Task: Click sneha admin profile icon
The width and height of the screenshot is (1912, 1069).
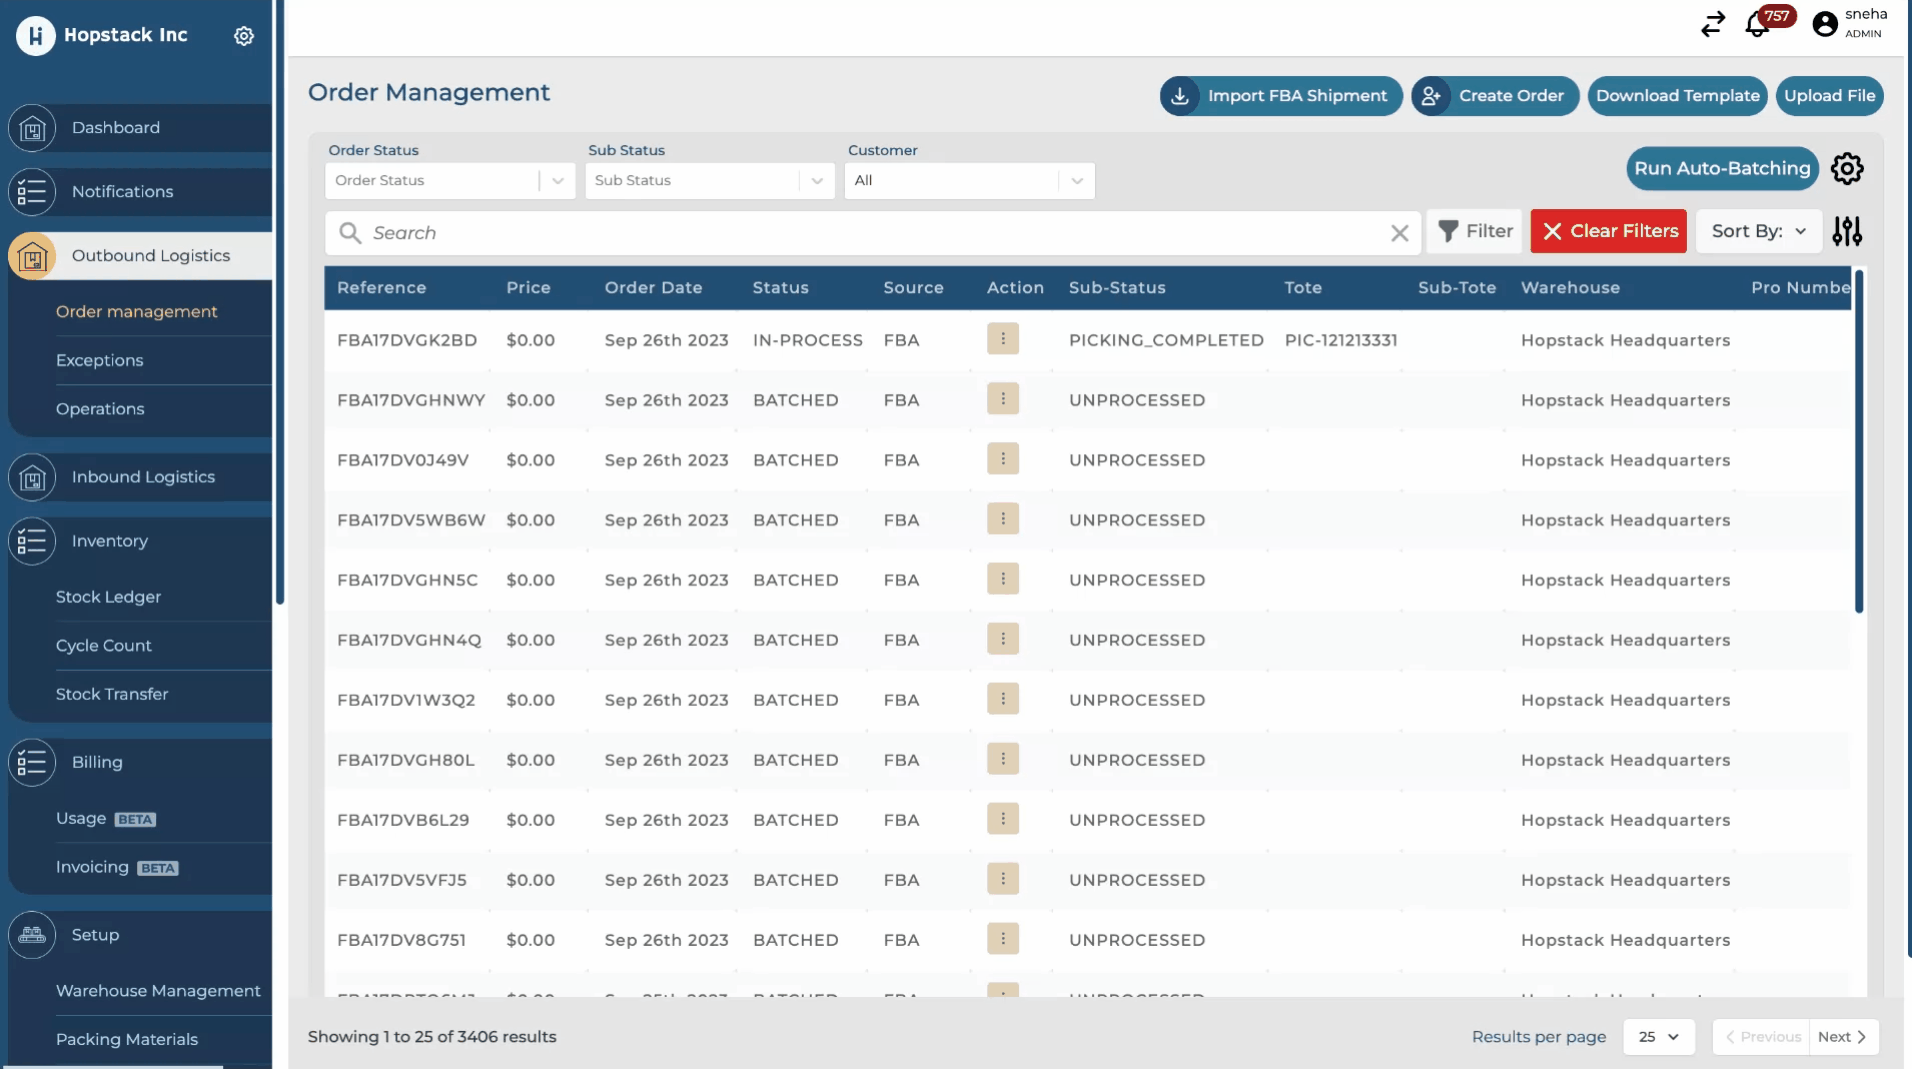Action: click(1825, 24)
